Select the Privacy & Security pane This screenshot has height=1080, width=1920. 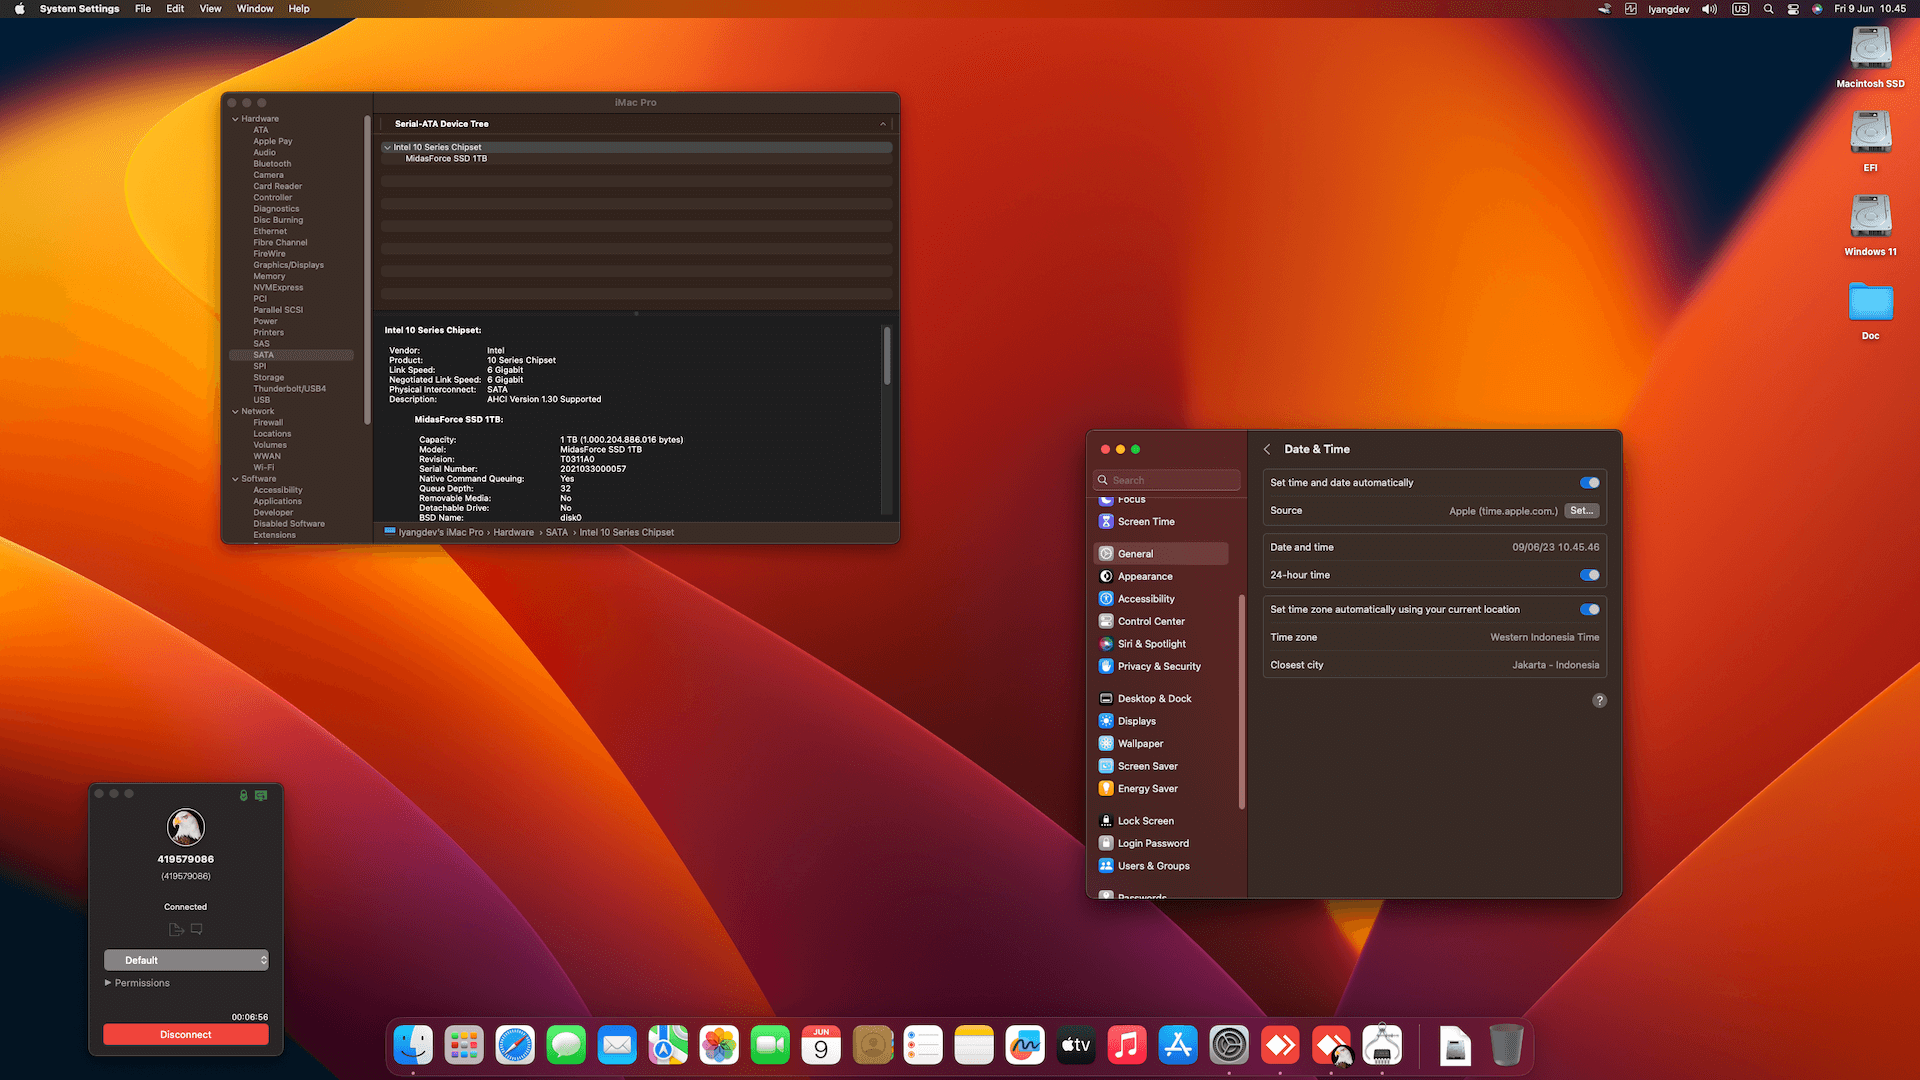tap(1158, 666)
